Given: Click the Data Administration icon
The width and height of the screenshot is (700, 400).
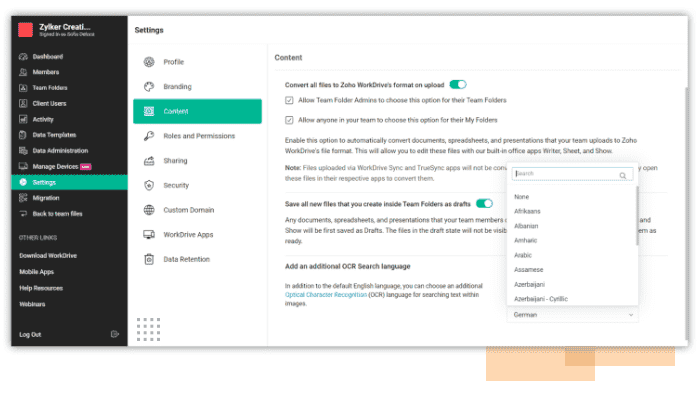Looking at the screenshot, I should point(23,151).
